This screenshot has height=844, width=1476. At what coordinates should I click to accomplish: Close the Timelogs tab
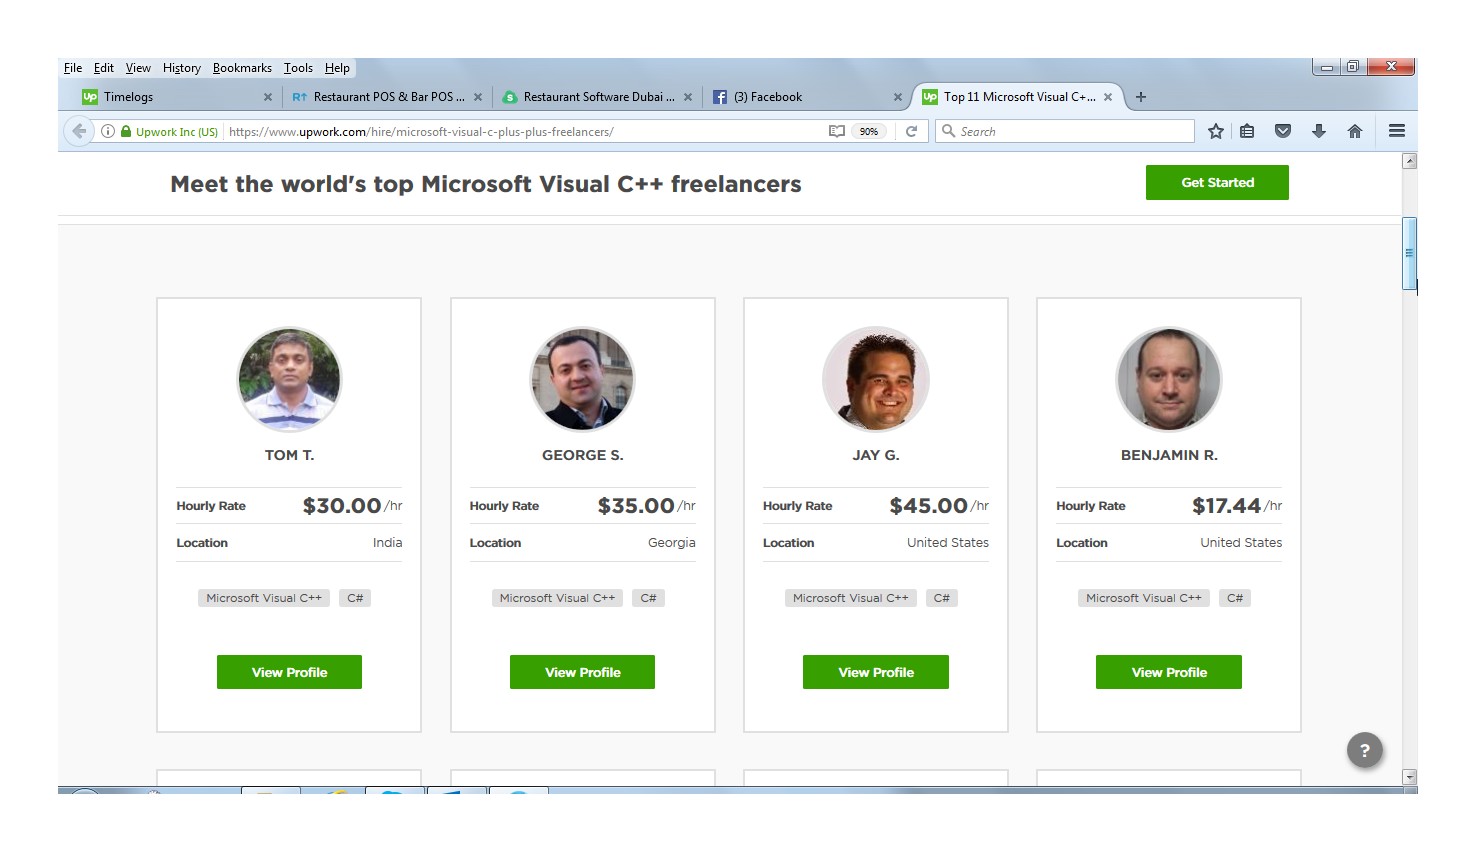[x=267, y=97]
